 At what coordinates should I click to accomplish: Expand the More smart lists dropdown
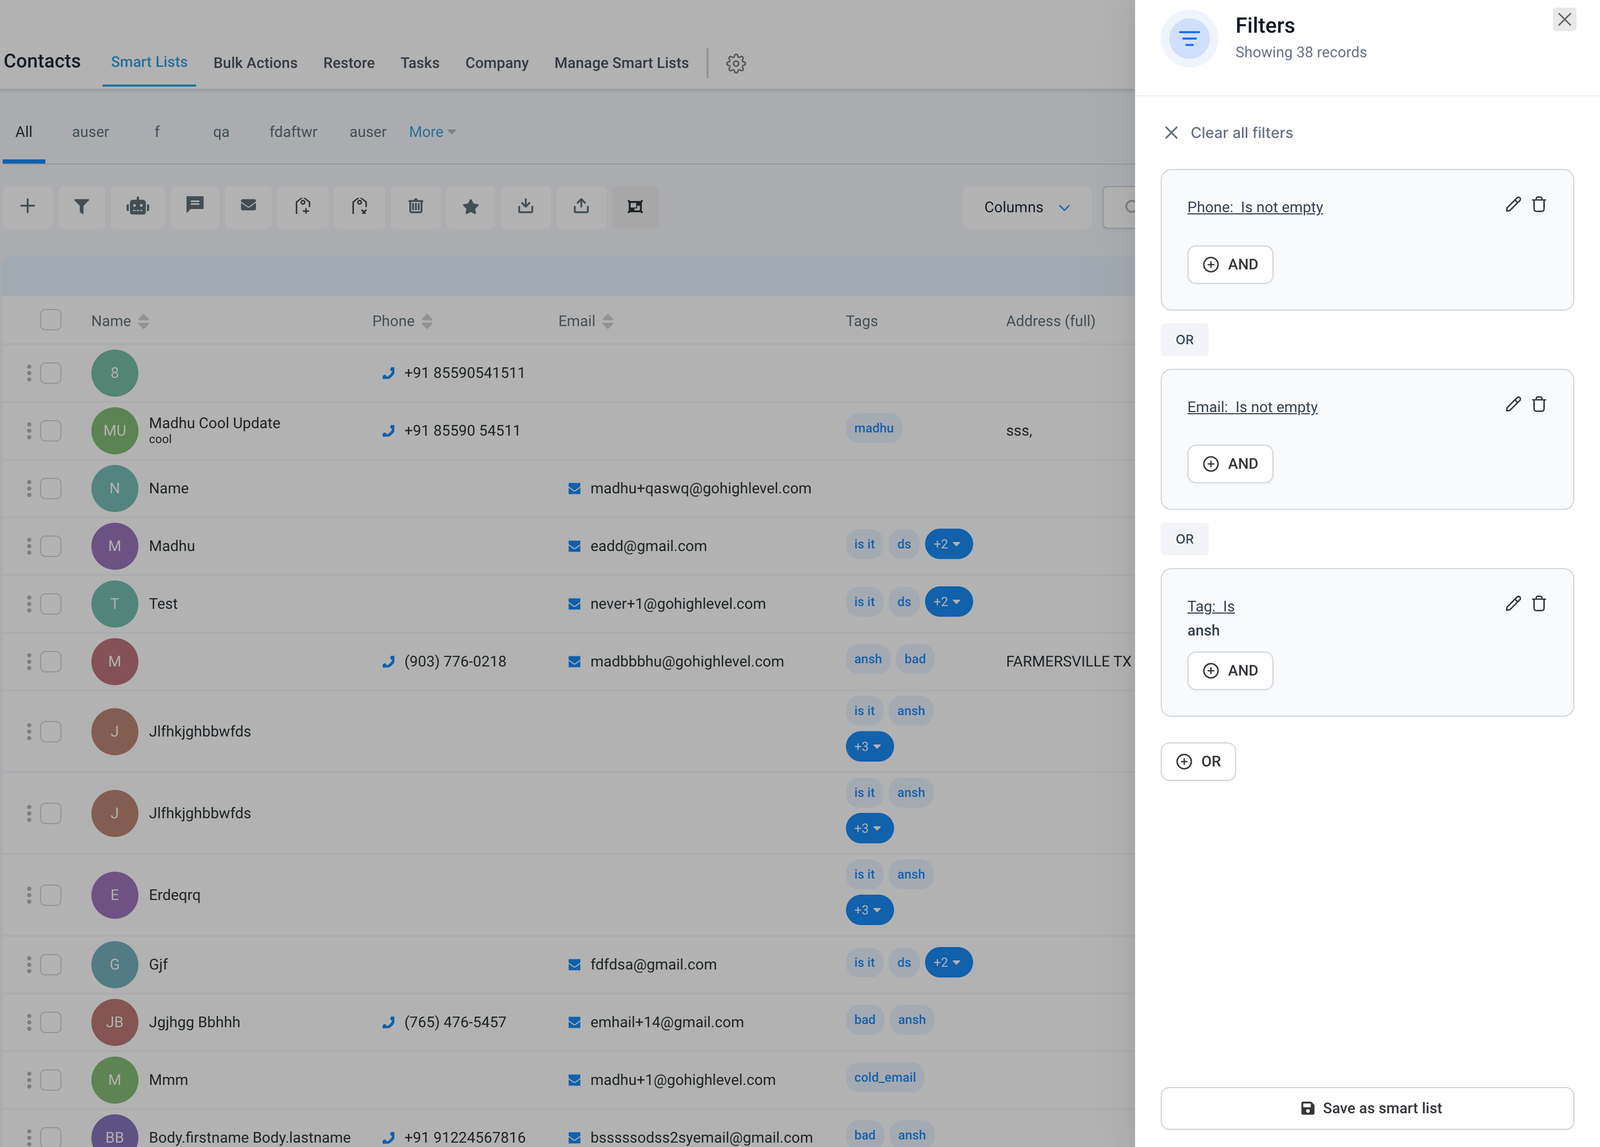click(x=432, y=132)
